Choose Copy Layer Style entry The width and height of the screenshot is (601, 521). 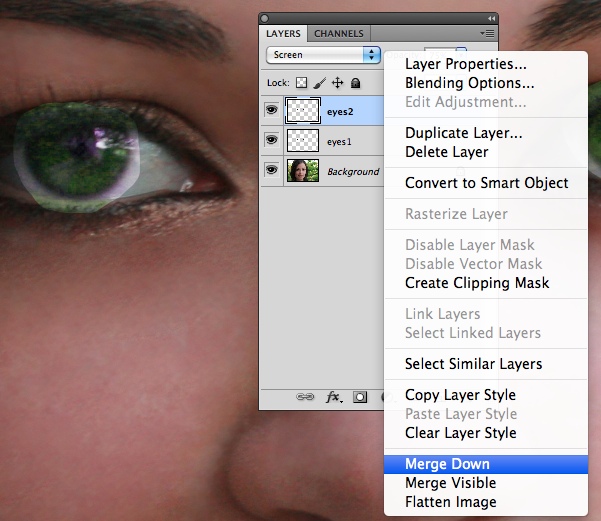[x=486, y=395]
